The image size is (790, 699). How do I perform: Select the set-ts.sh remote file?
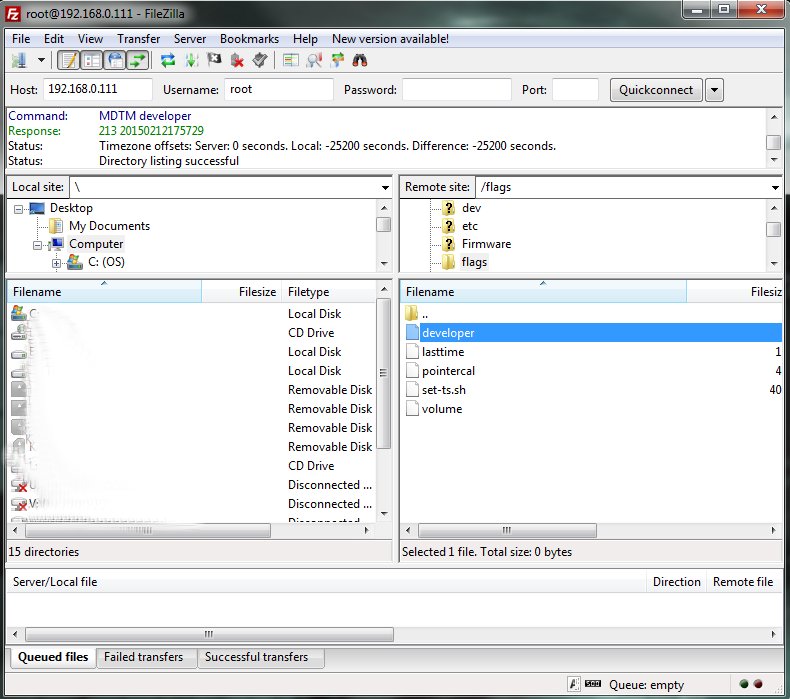(443, 390)
